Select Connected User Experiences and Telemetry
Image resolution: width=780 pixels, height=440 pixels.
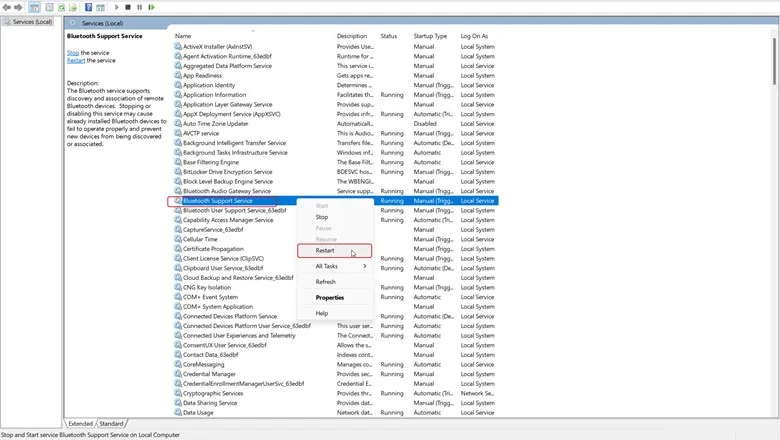(335, 336)
